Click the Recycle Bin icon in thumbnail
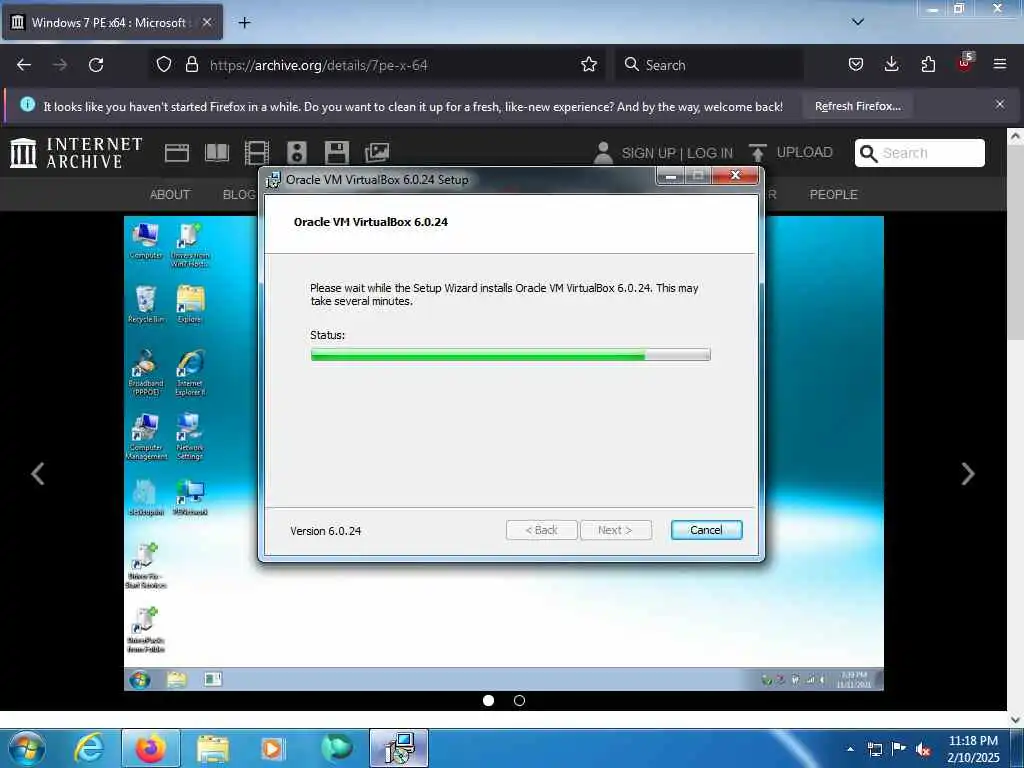Viewport: 1024px width, 768px height. (x=146, y=304)
